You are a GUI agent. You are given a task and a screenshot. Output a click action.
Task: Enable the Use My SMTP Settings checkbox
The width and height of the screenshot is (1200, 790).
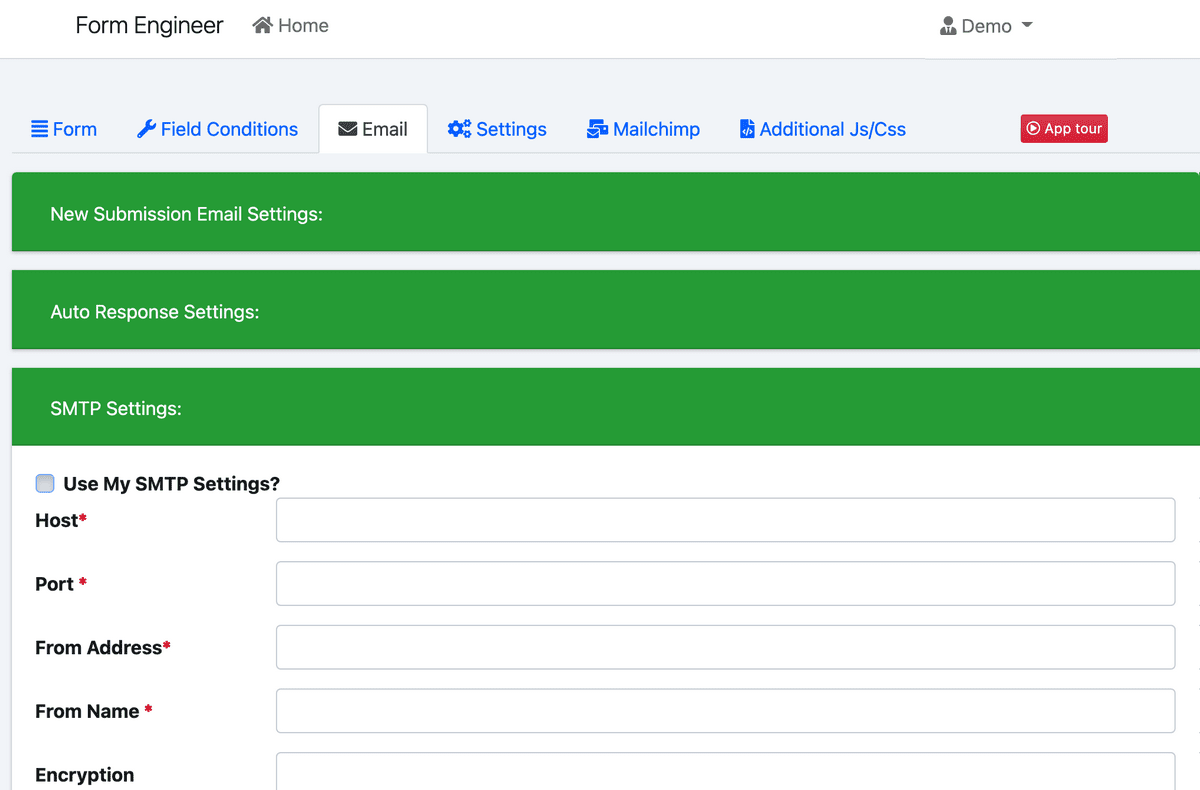(45, 484)
